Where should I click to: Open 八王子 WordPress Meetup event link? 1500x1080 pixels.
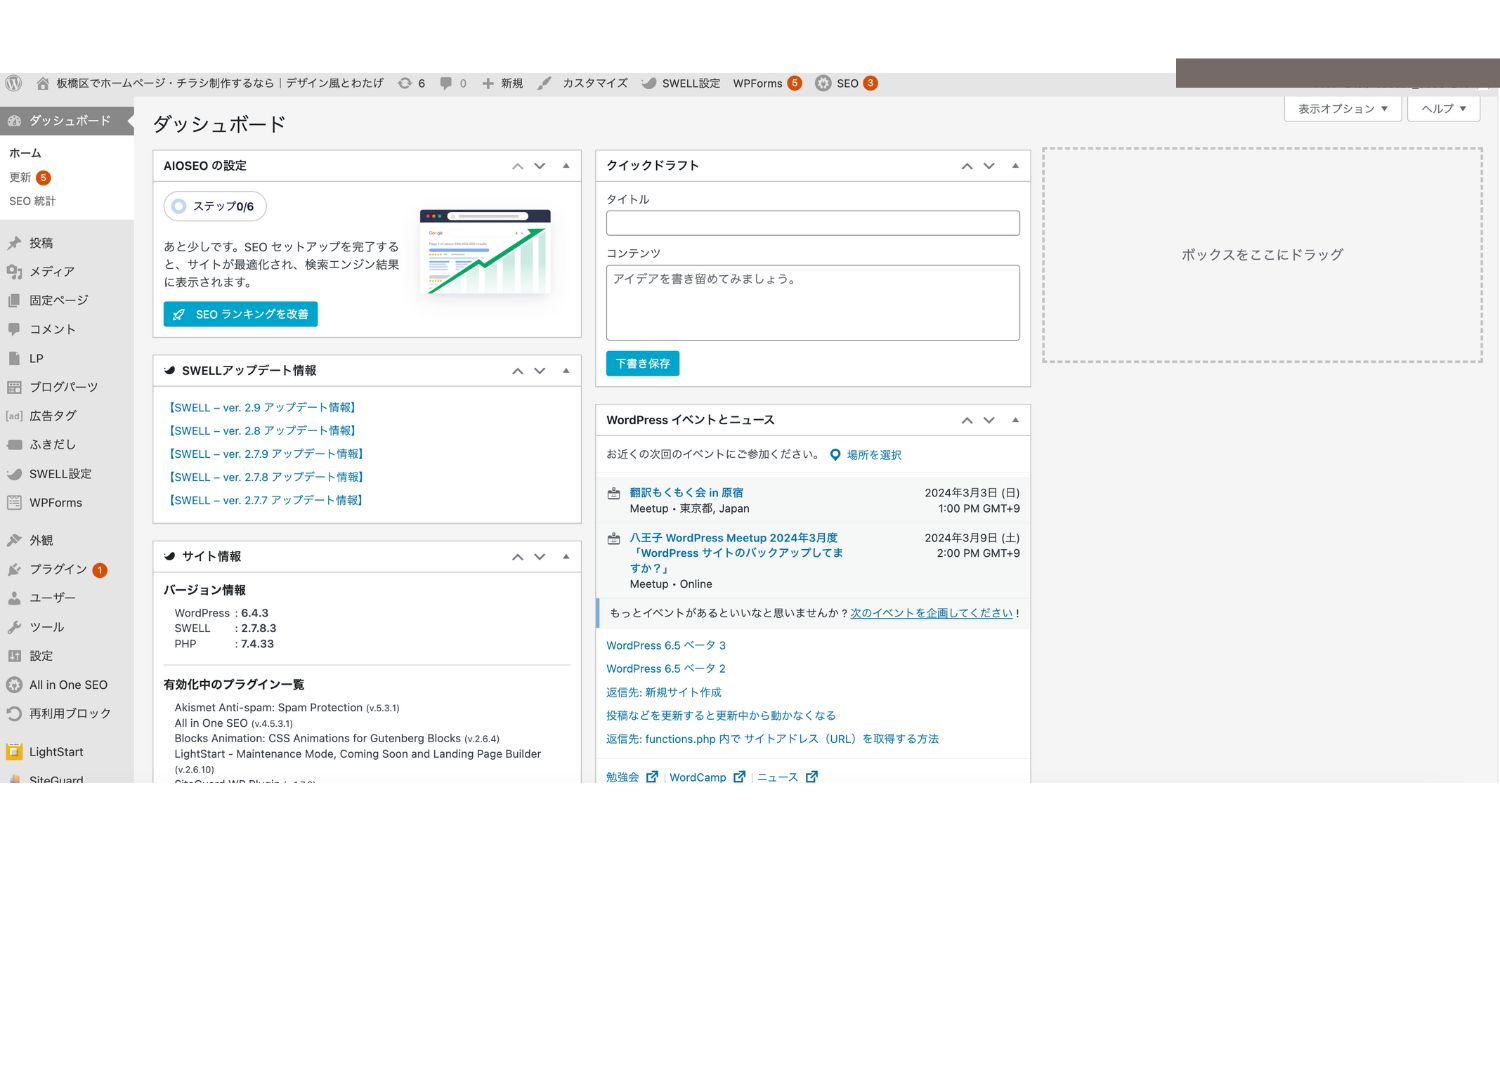(736, 553)
